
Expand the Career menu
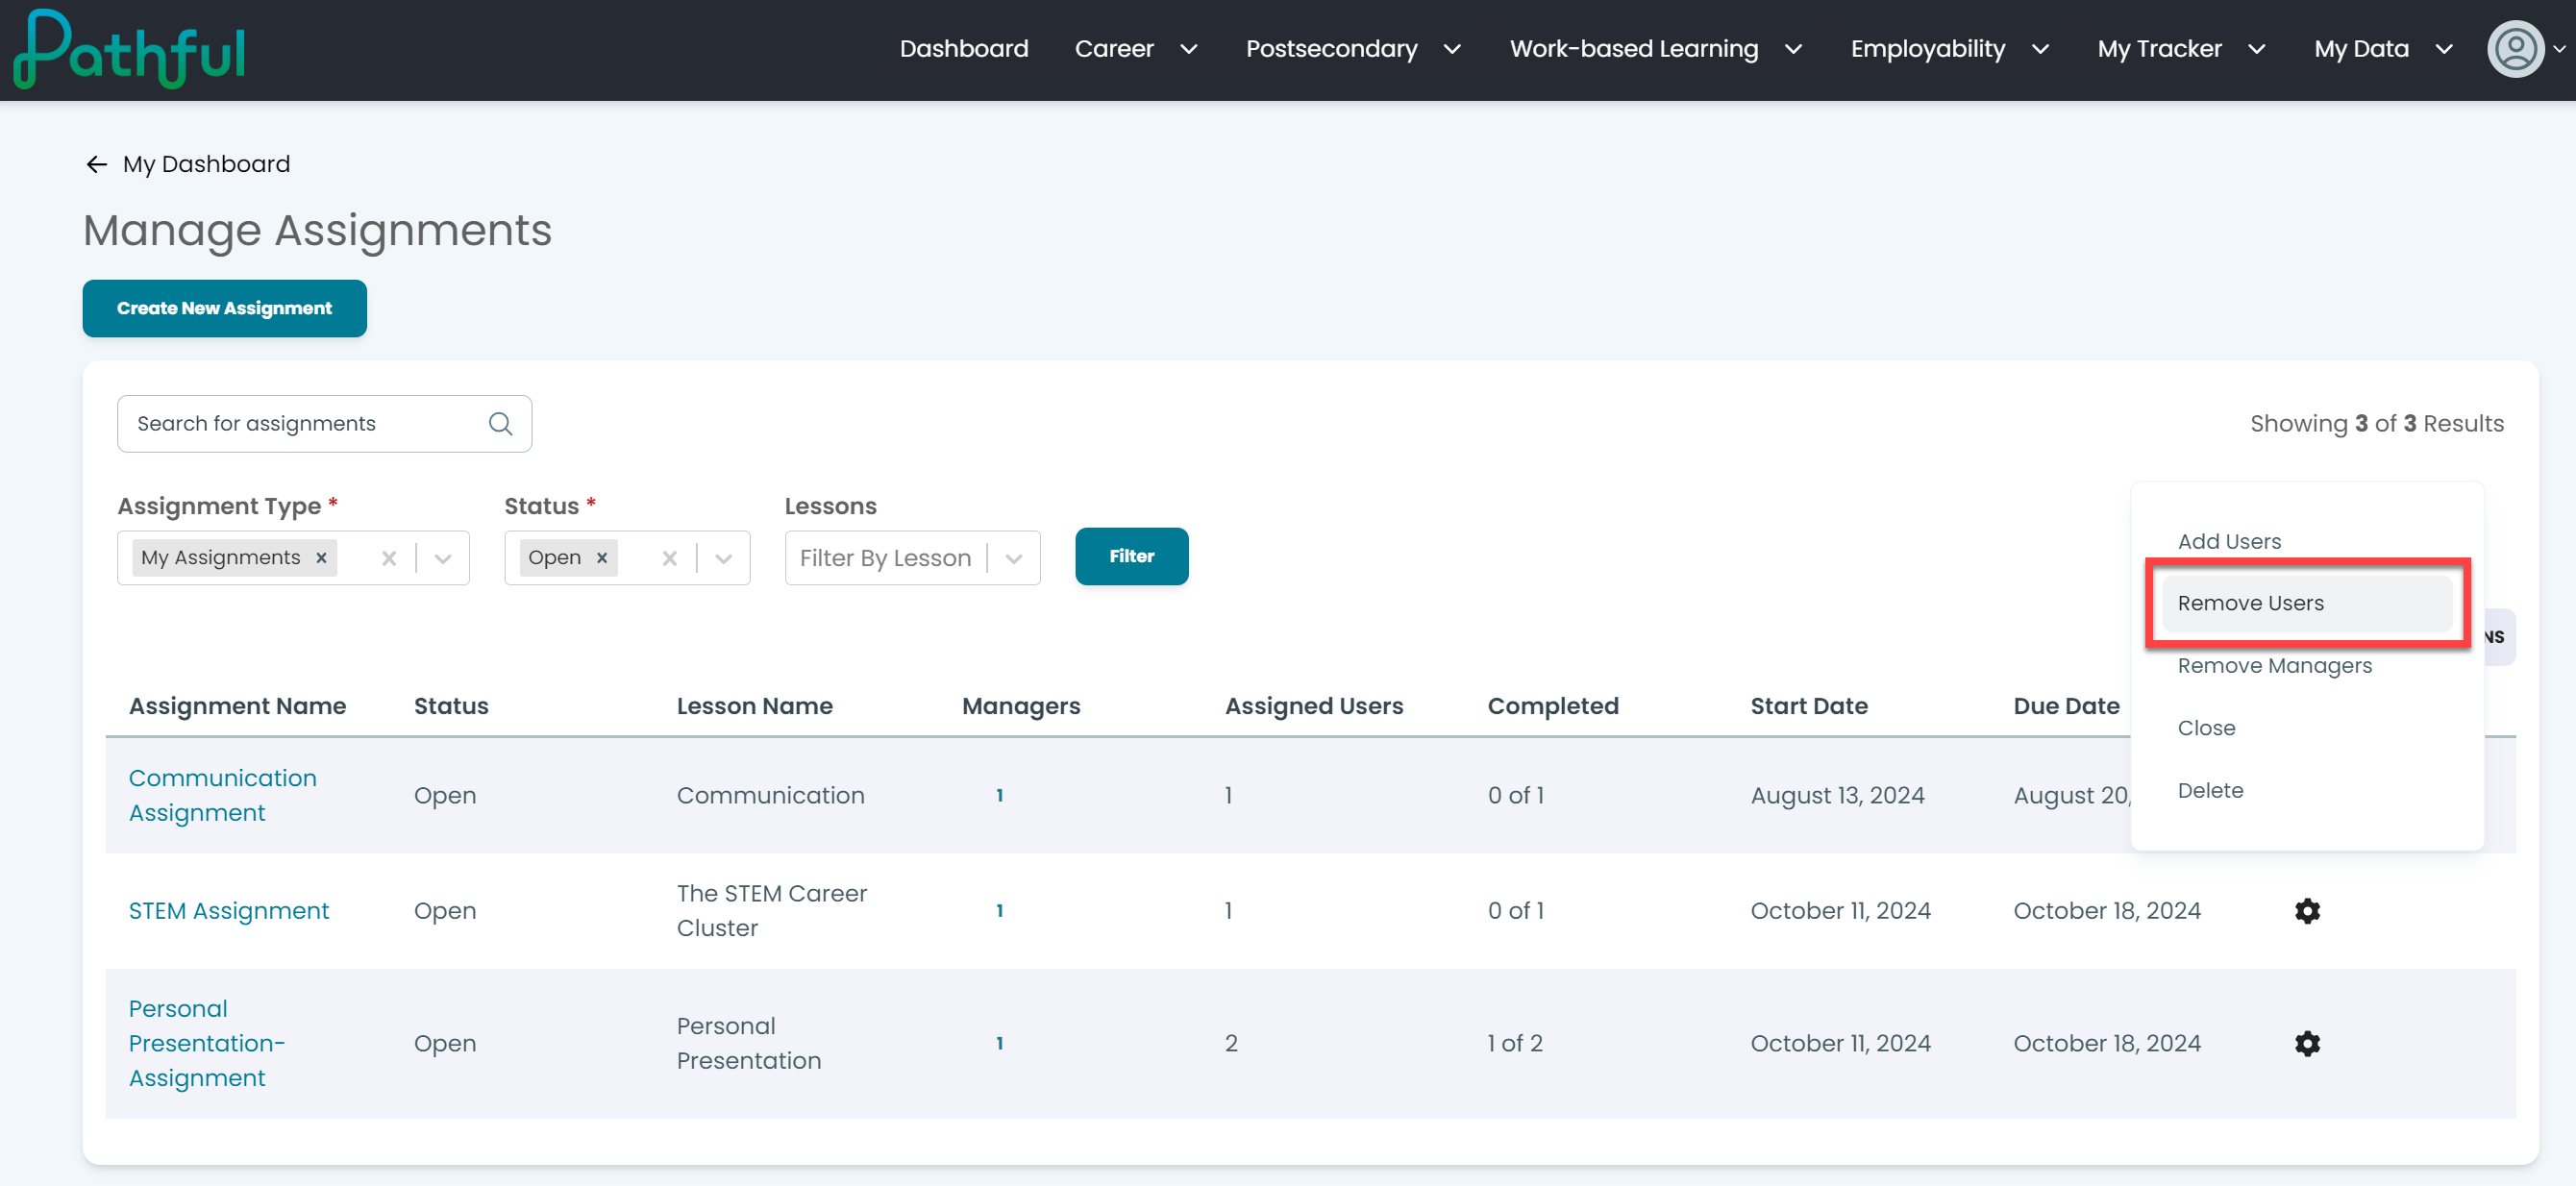pyautogui.click(x=1136, y=49)
